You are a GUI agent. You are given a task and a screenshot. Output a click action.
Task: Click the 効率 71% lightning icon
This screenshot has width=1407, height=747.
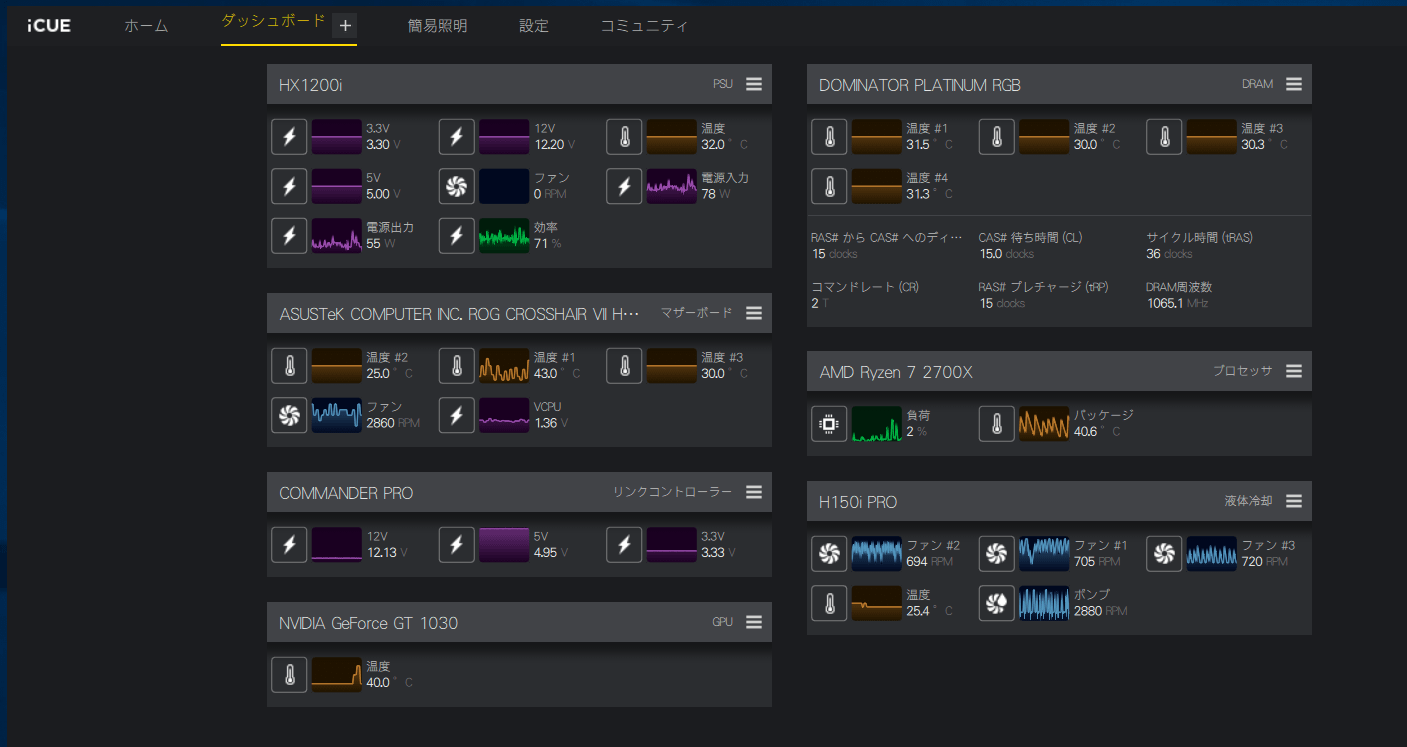pyautogui.click(x=457, y=235)
